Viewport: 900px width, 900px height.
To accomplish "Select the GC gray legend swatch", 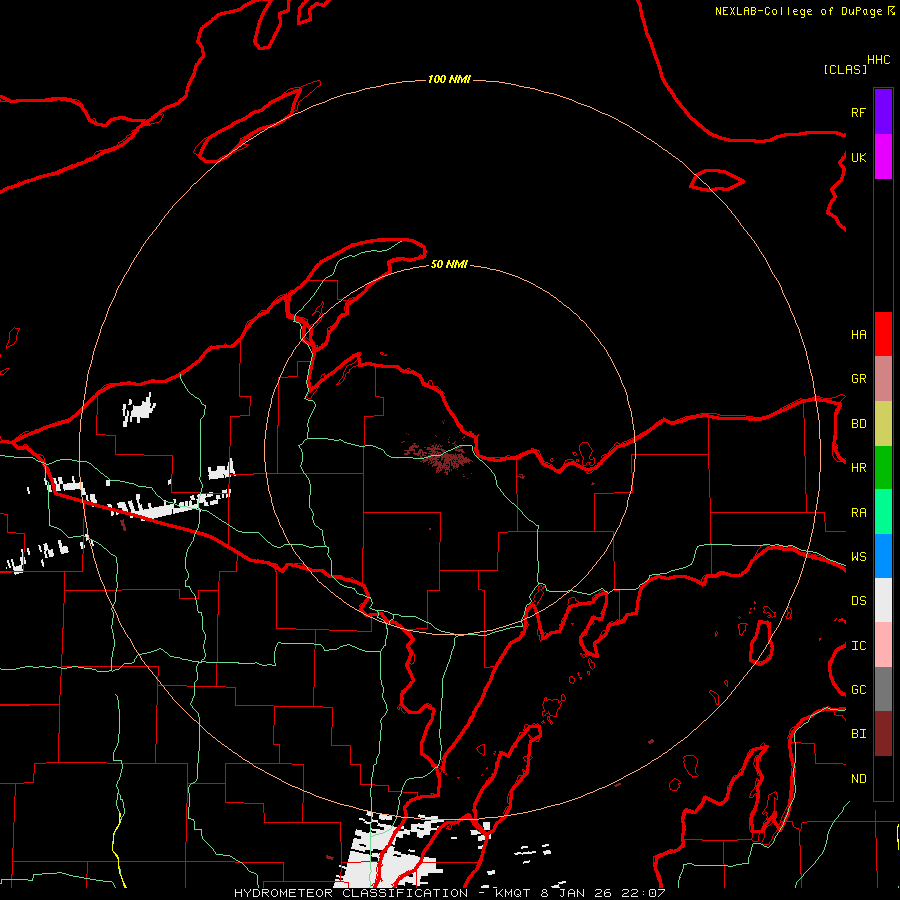I will click(x=883, y=689).
